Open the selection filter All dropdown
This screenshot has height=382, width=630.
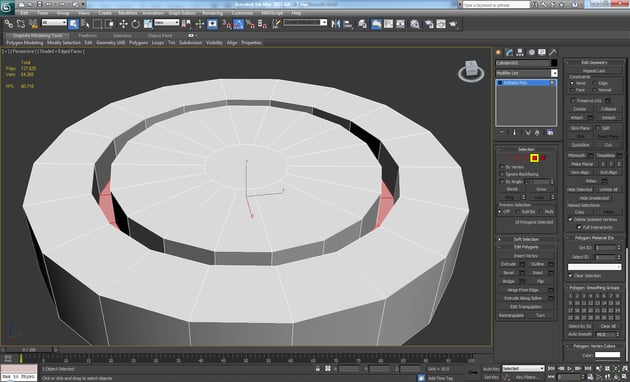point(54,22)
